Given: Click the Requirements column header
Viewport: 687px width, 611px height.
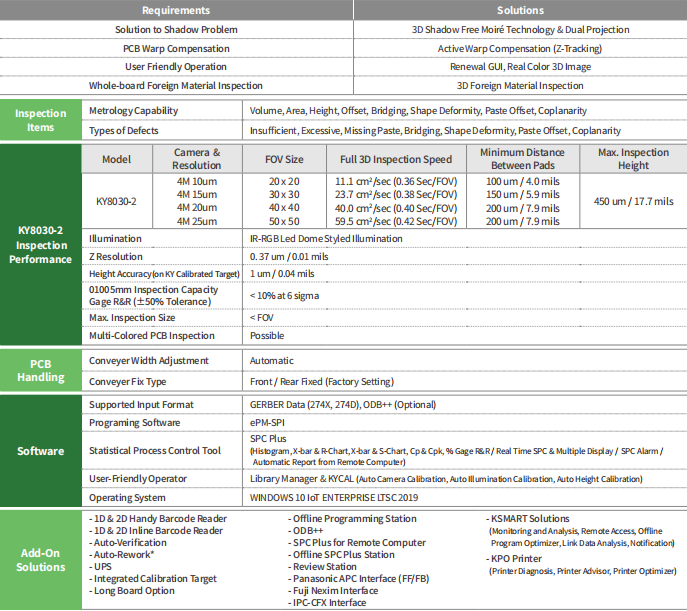Looking at the screenshot, I should tap(176, 10).
